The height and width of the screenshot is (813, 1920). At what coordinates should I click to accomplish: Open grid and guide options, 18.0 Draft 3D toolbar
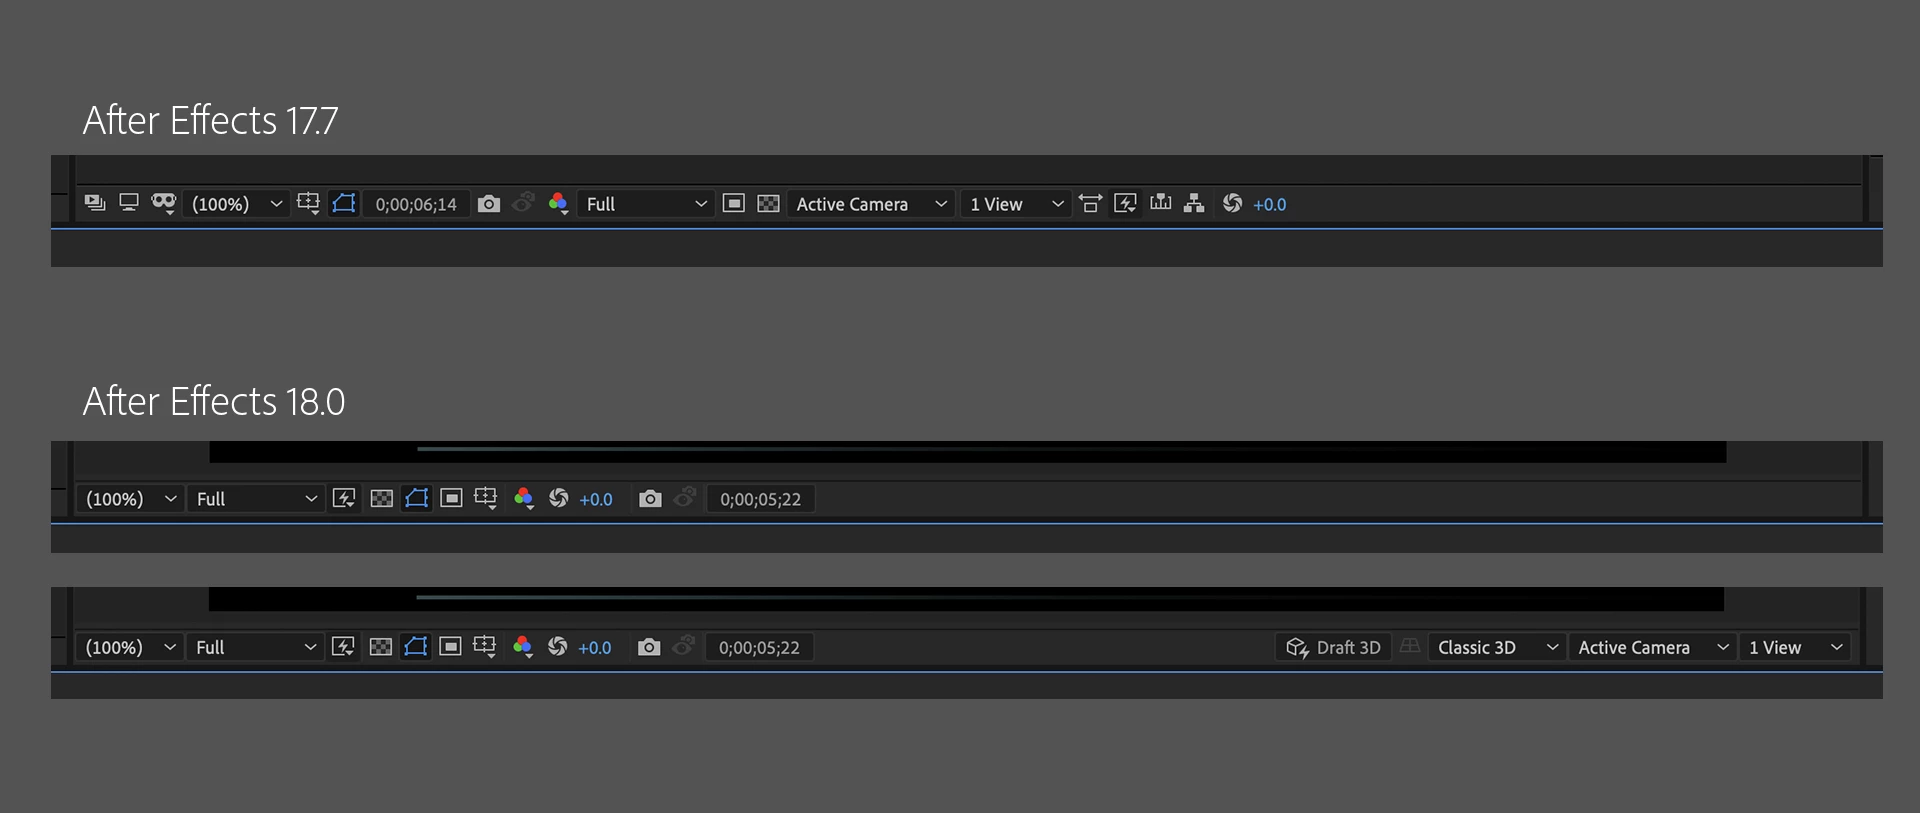(485, 646)
